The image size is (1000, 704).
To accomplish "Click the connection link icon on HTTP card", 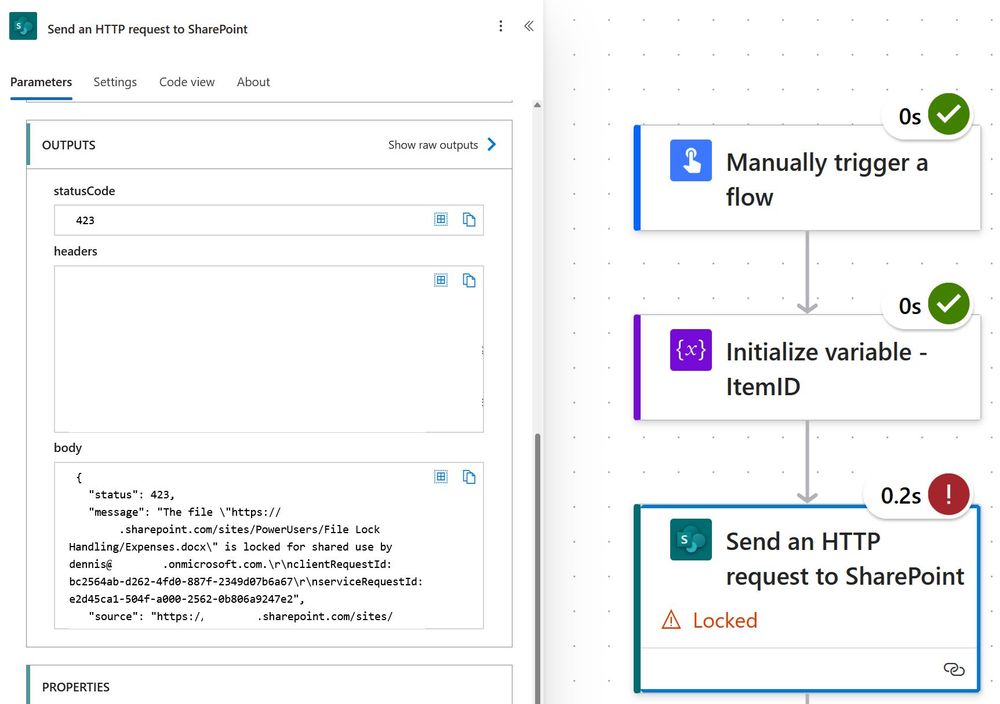I will coord(954,669).
